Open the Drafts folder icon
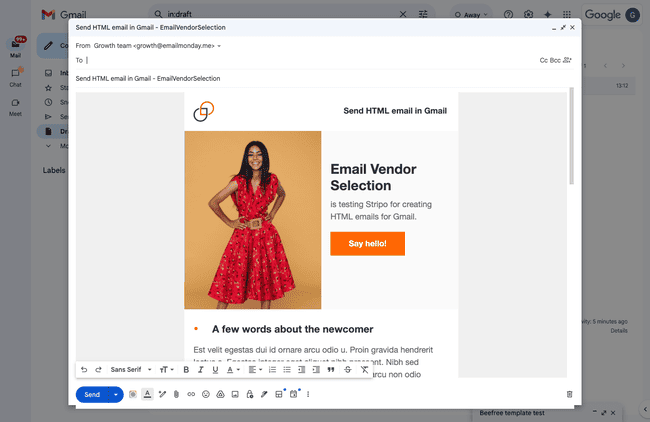Image resolution: width=650 pixels, height=422 pixels. 49,131
